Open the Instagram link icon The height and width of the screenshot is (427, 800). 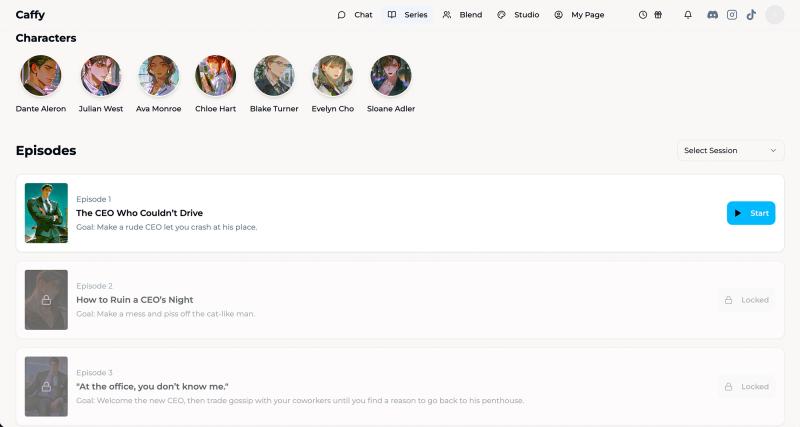[732, 15]
